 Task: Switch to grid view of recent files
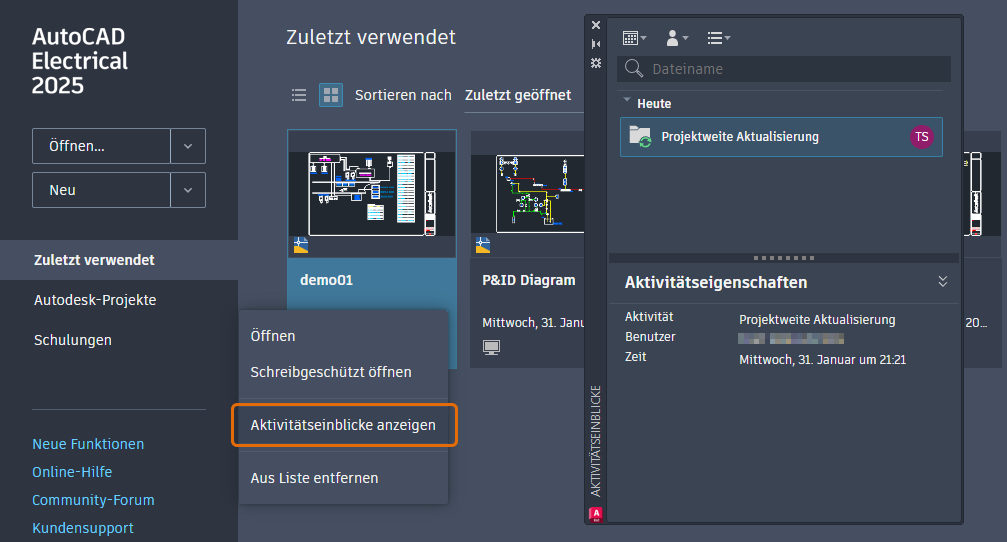pos(331,95)
